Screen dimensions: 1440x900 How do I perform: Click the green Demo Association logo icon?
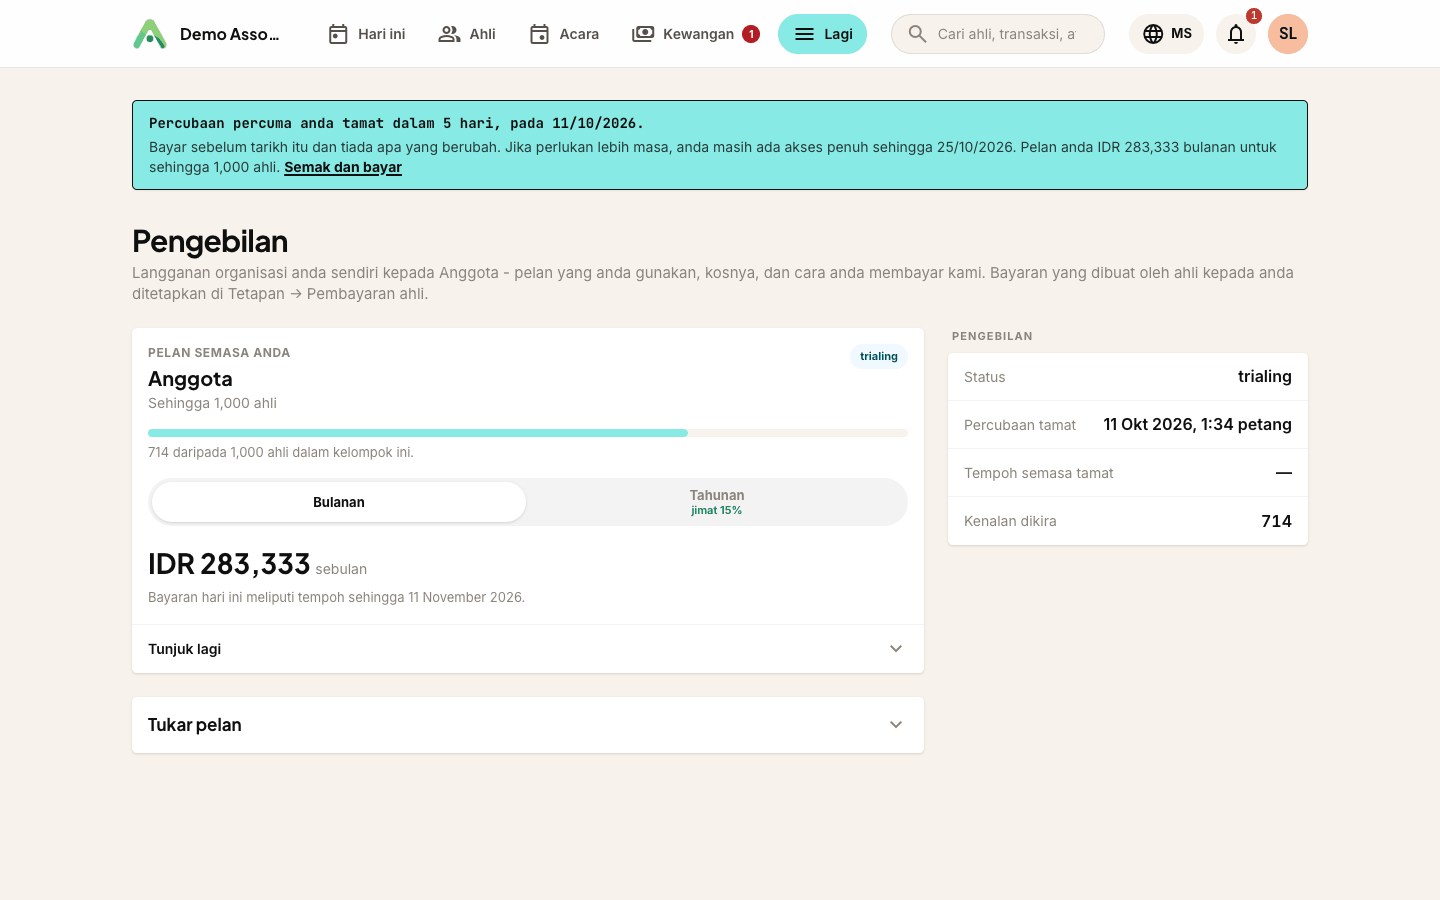click(150, 34)
